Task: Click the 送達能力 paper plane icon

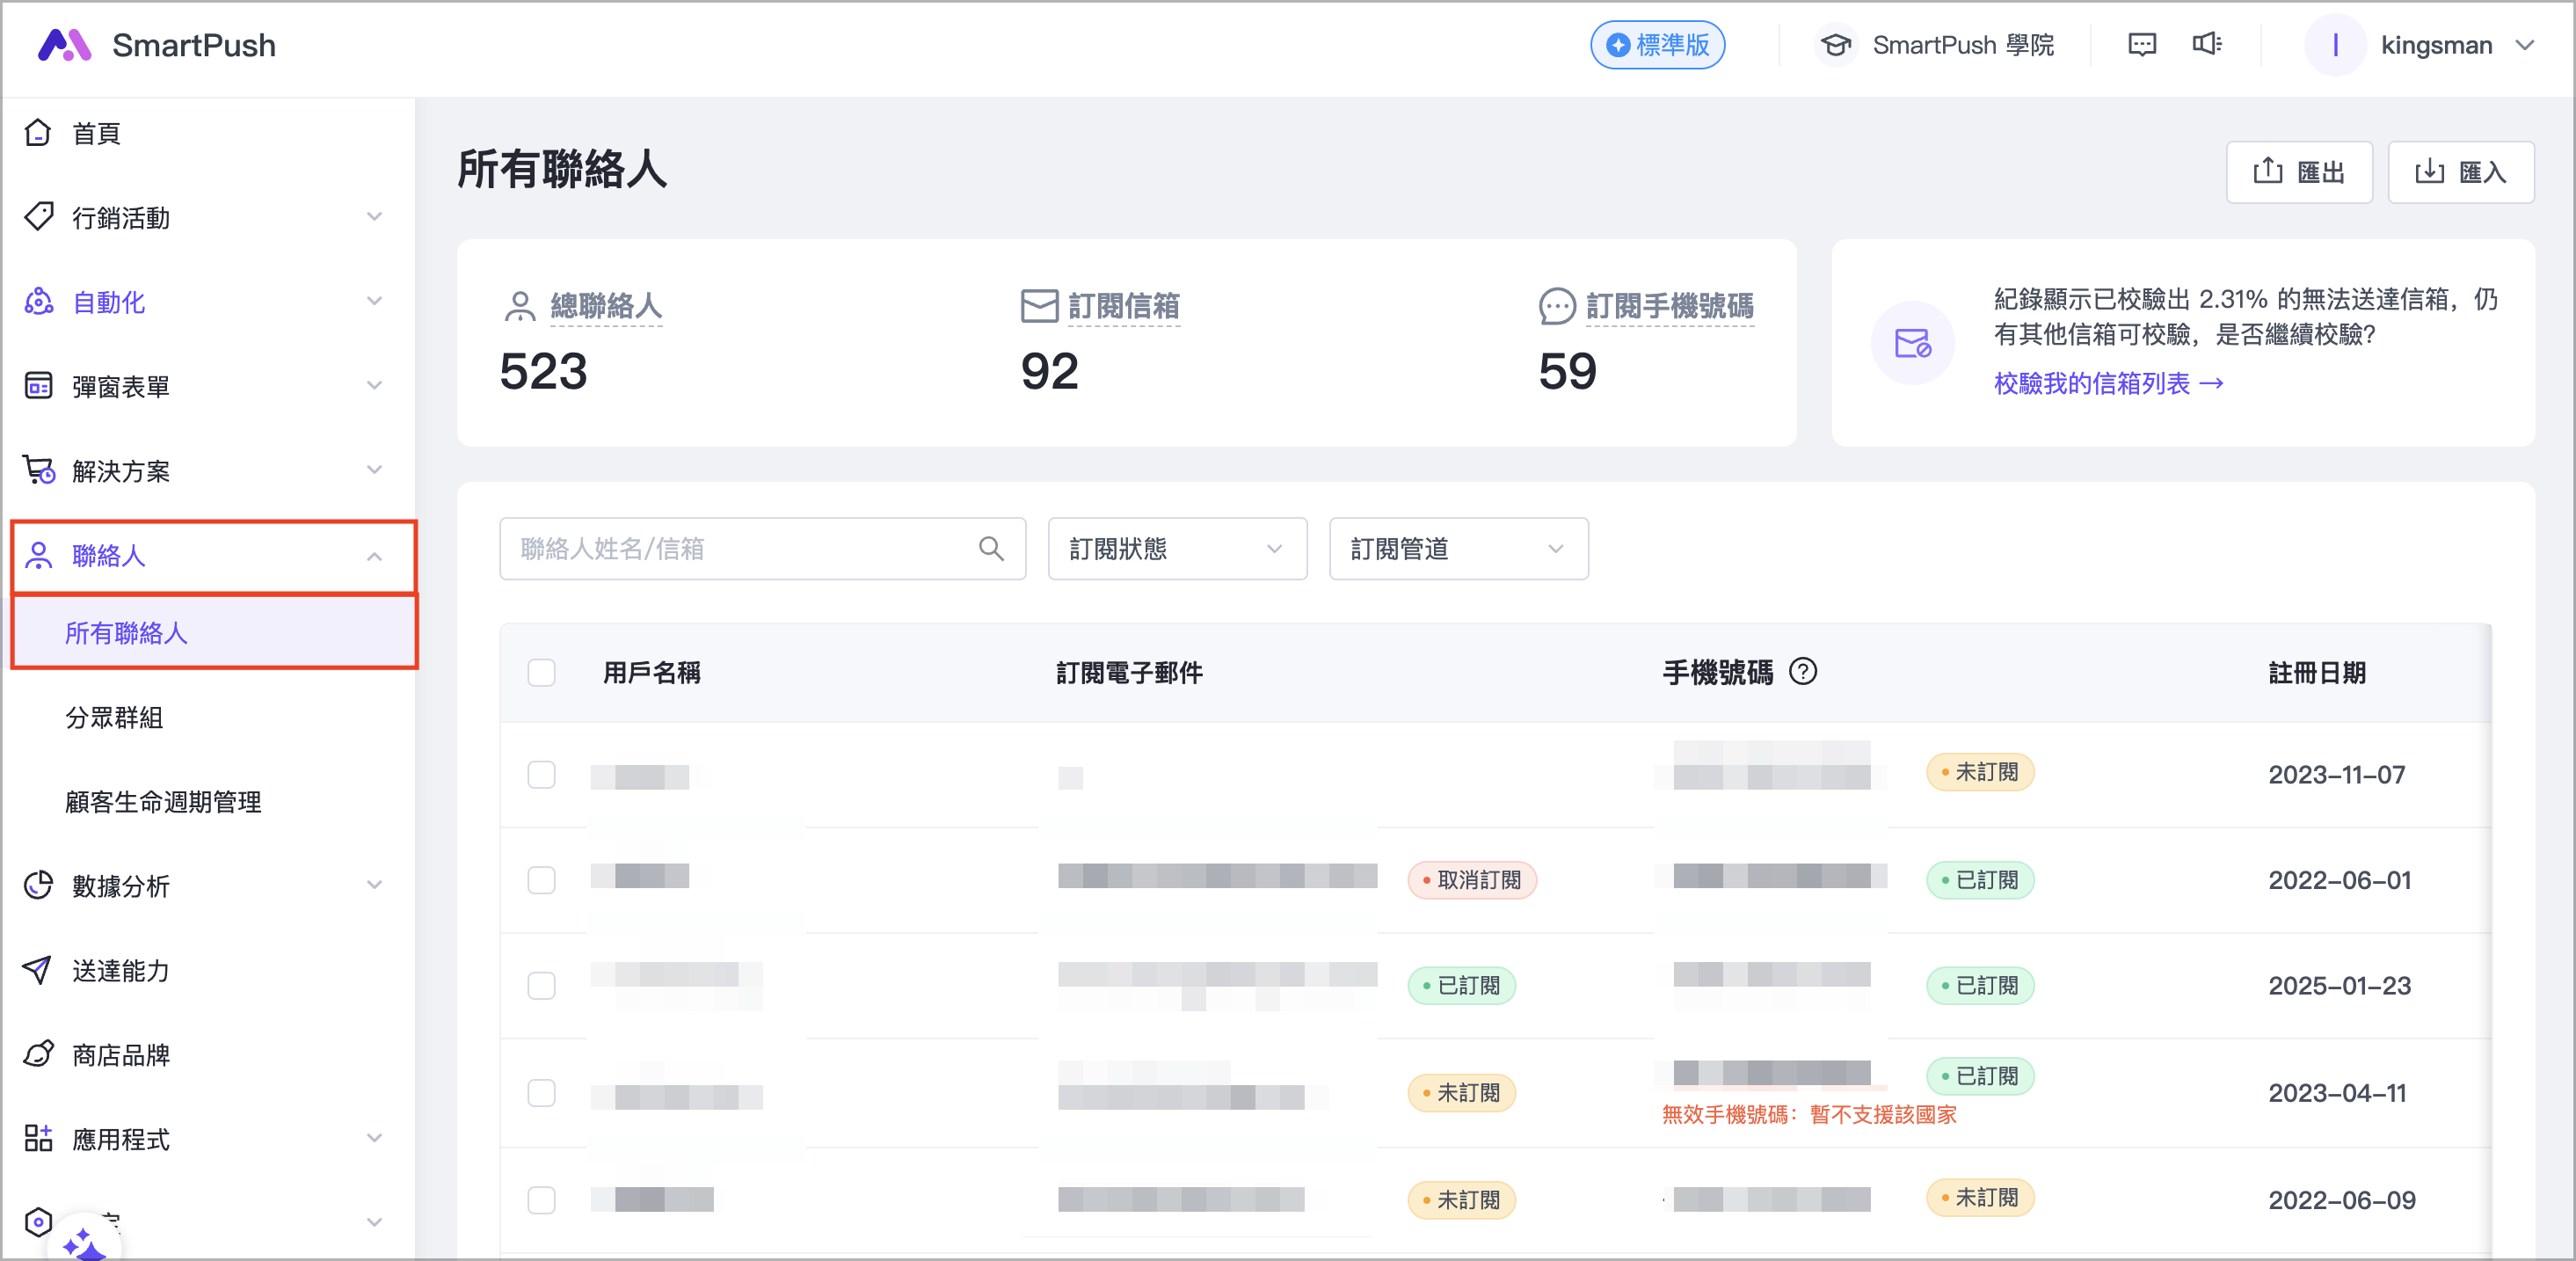Action: [38, 969]
